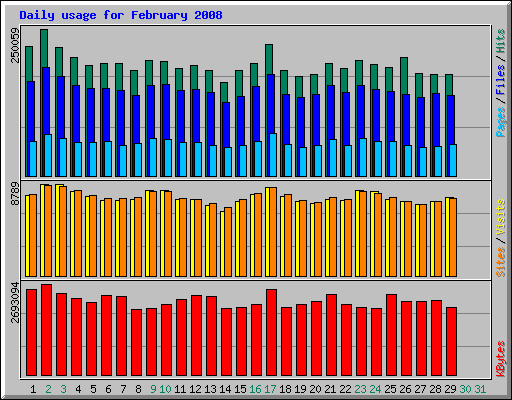Click day label 10 on the axis
The width and height of the screenshot is (512, 400).
[165, 389]
